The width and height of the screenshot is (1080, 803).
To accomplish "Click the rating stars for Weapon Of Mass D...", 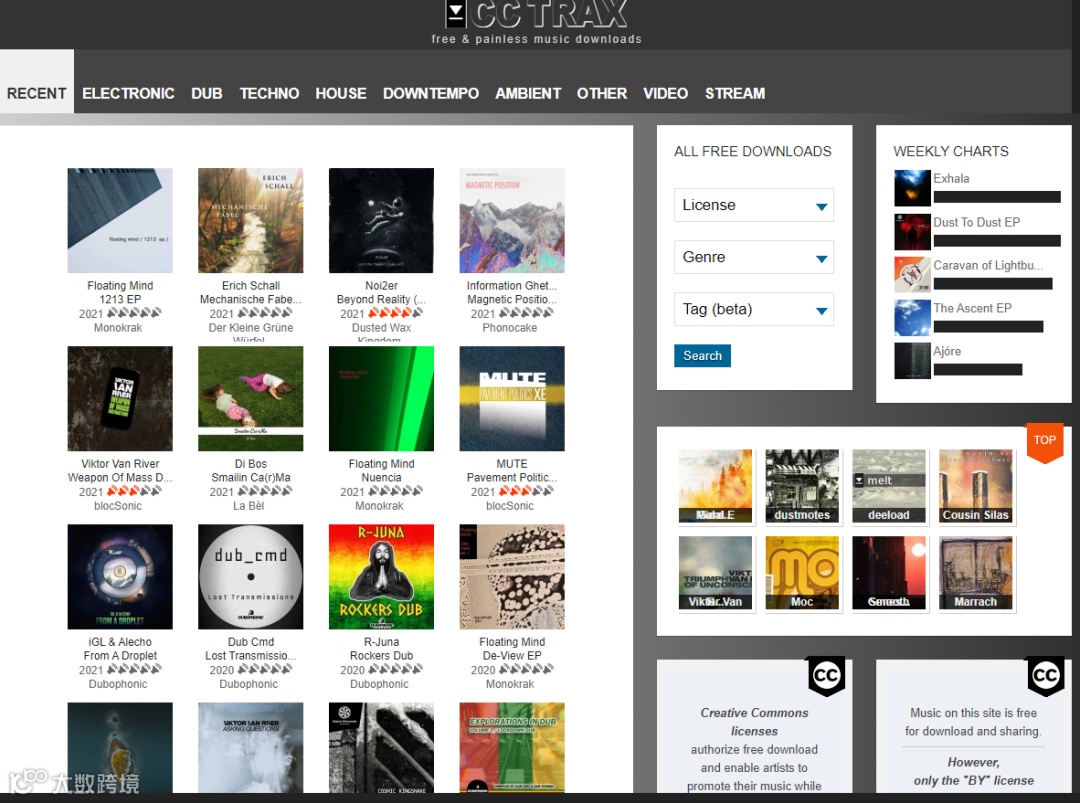I will click(x=134, y=491).
